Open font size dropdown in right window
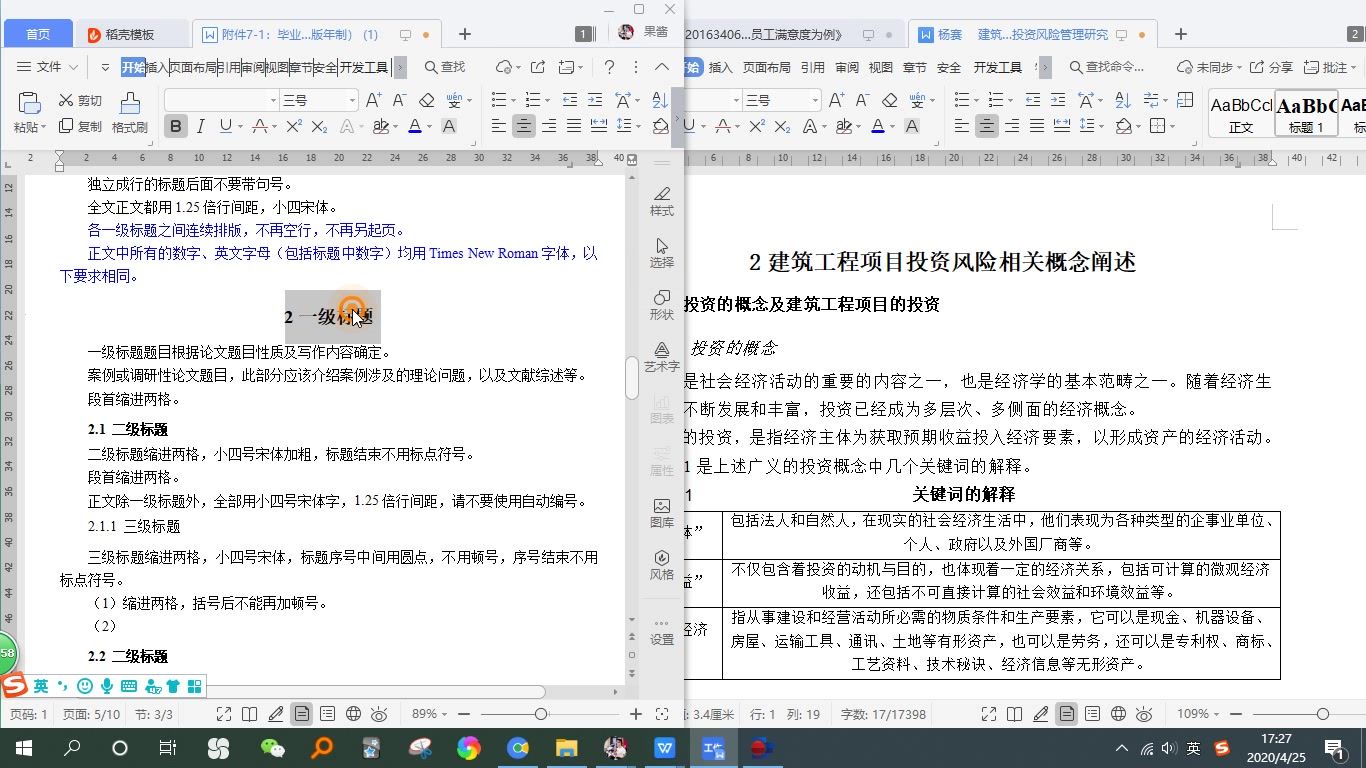The height and width of the screenshot is (768, 1366). (x=815, y=100)
